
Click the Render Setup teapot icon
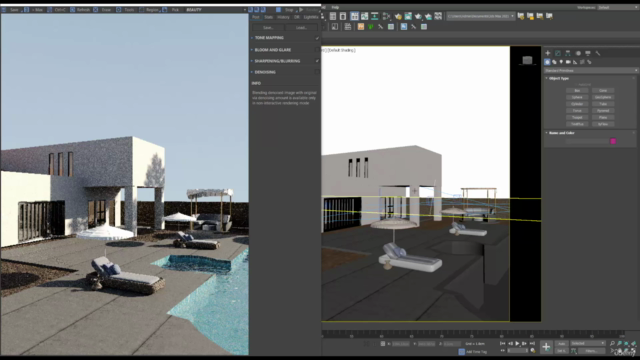398,16
